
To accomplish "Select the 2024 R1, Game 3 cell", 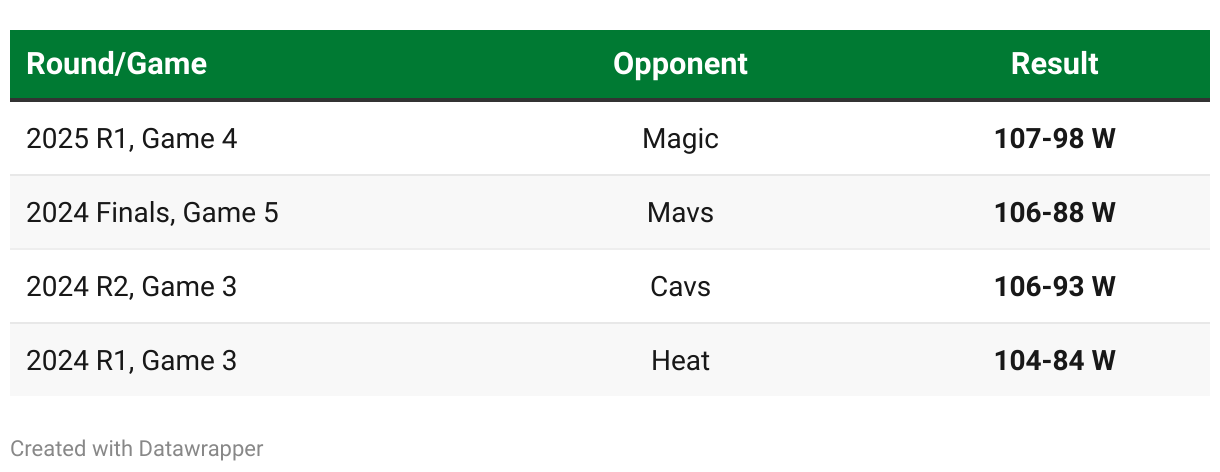I will (132, 360).
